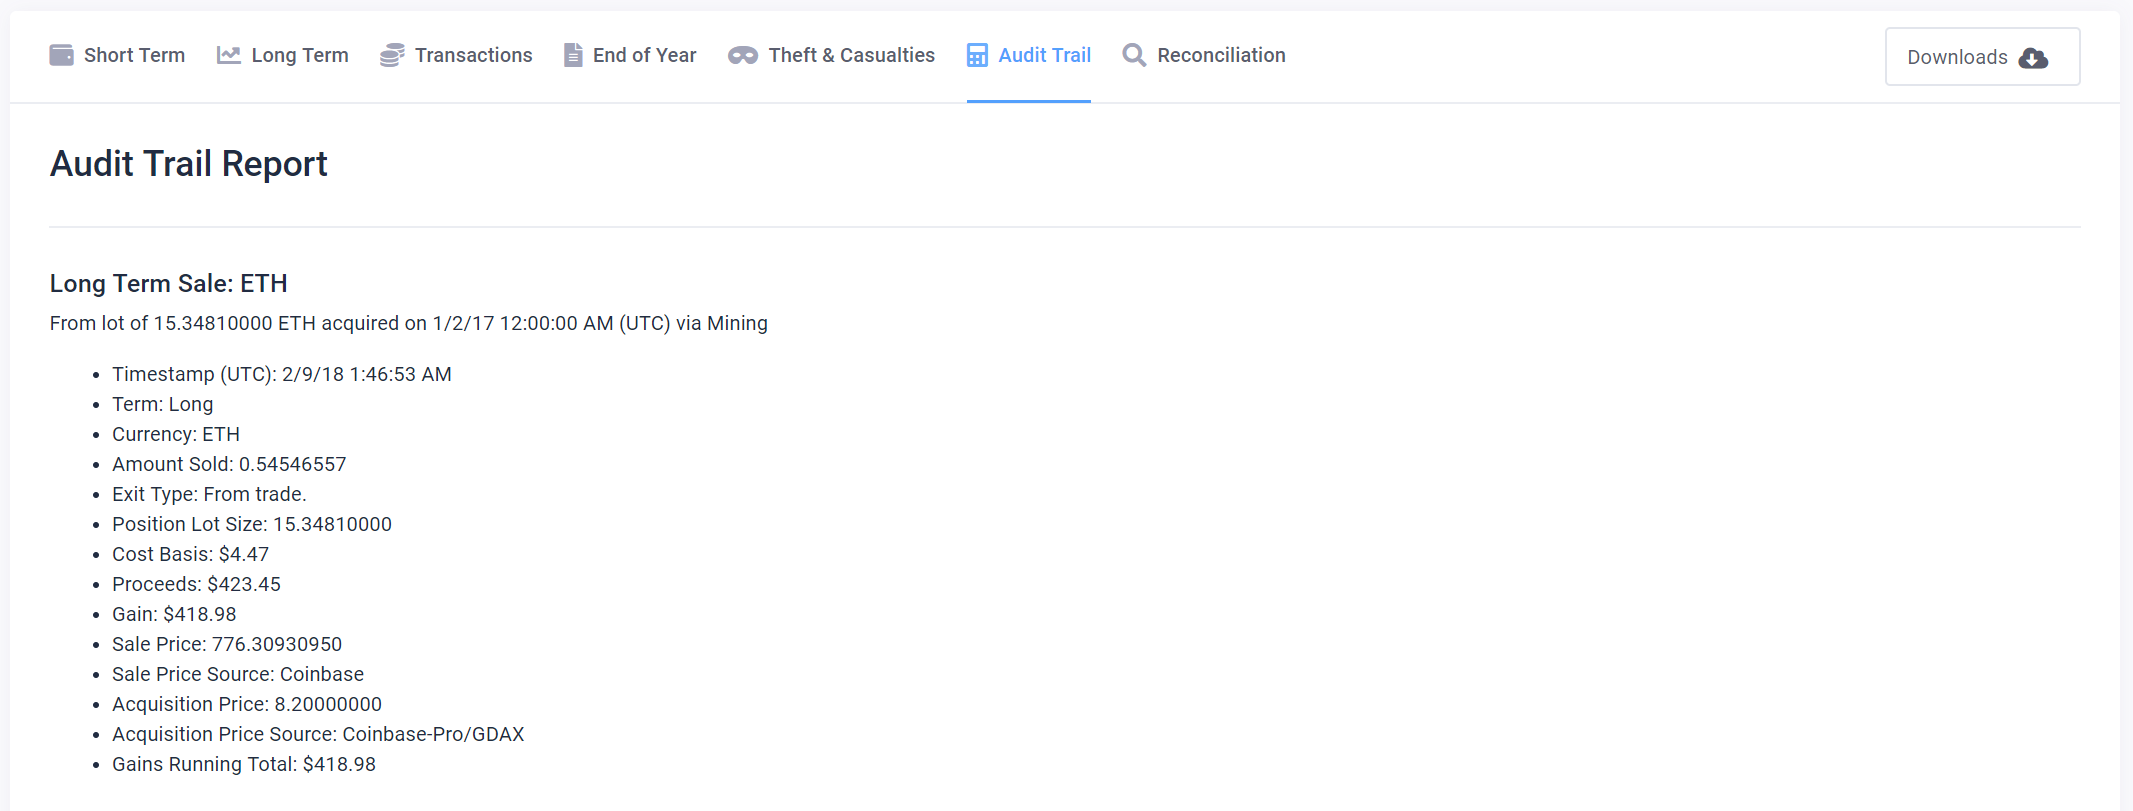The image size is (2133, 811).
Task: Click the Downloads button
Action: pyautogui.click(x=1983, y=57)
